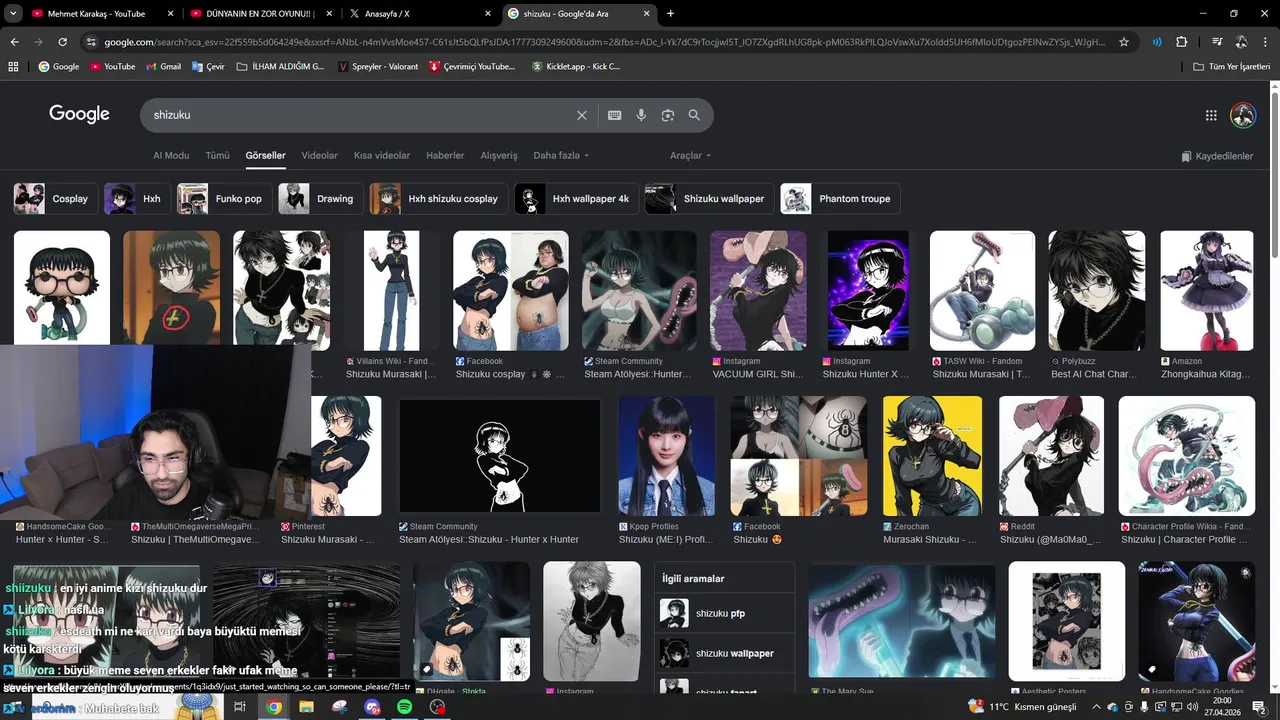This screenshot has height=720, width=1280.
Task: Open the related search shizuku pfp
Action: pos(724,613)
